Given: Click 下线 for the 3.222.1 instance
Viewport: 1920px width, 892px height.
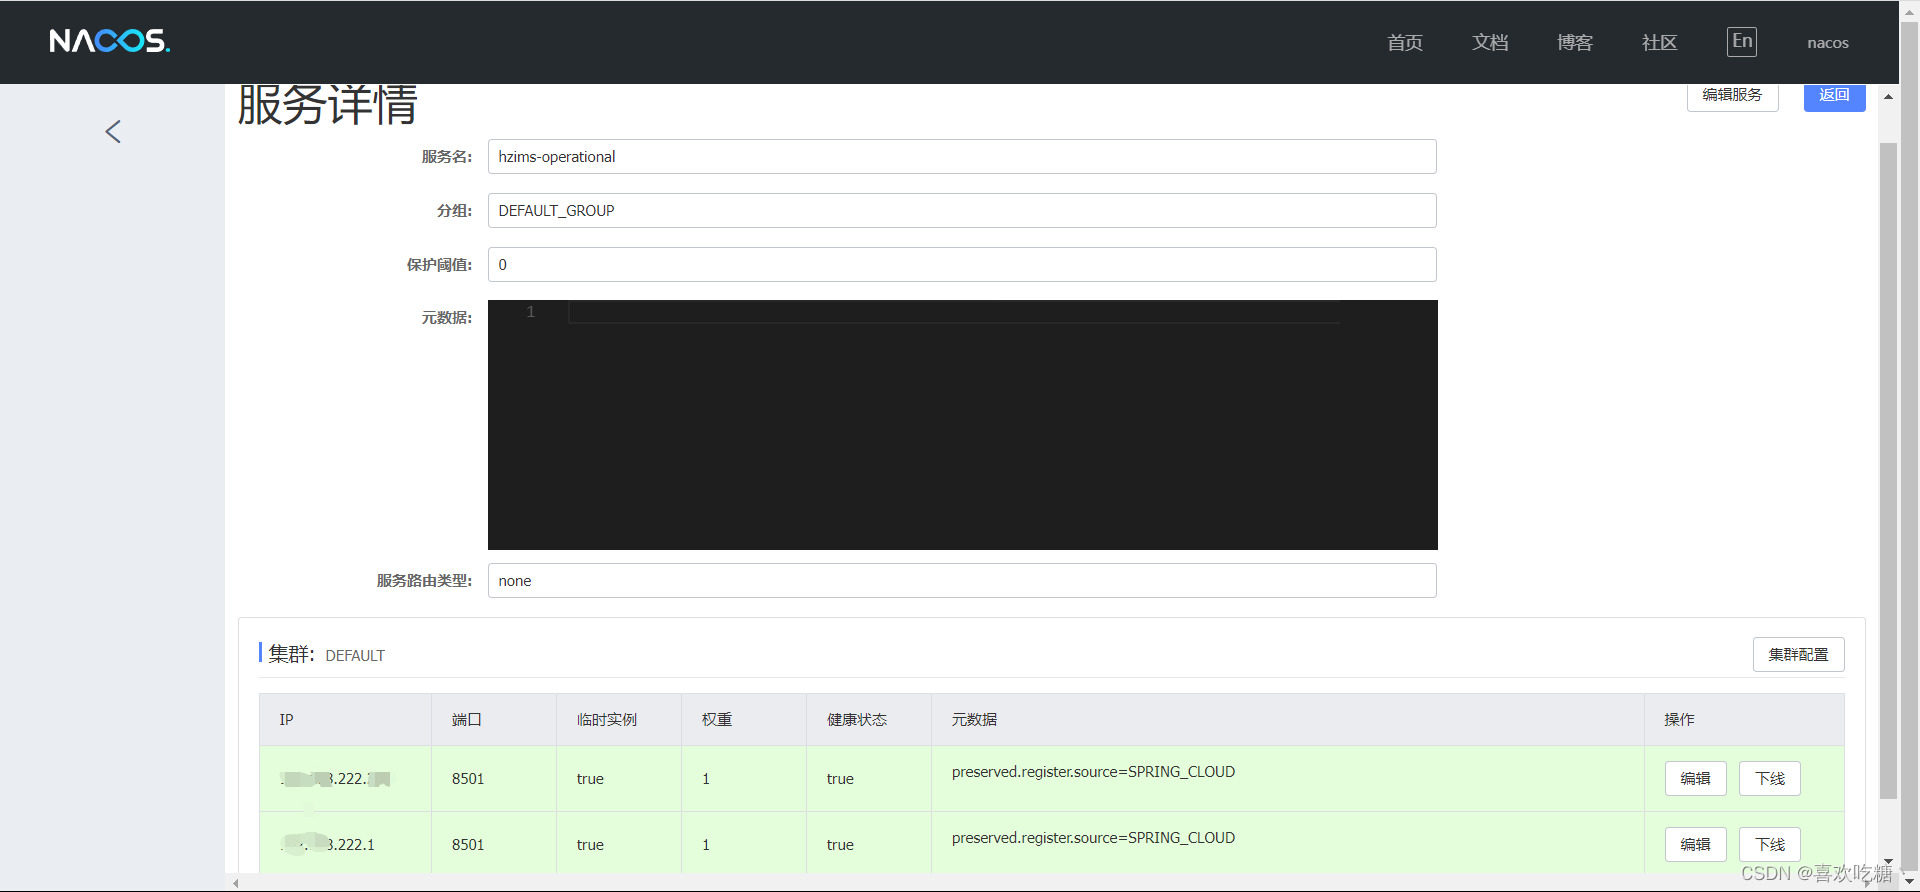Looking at the screenshot, I should coord(1770,844).
